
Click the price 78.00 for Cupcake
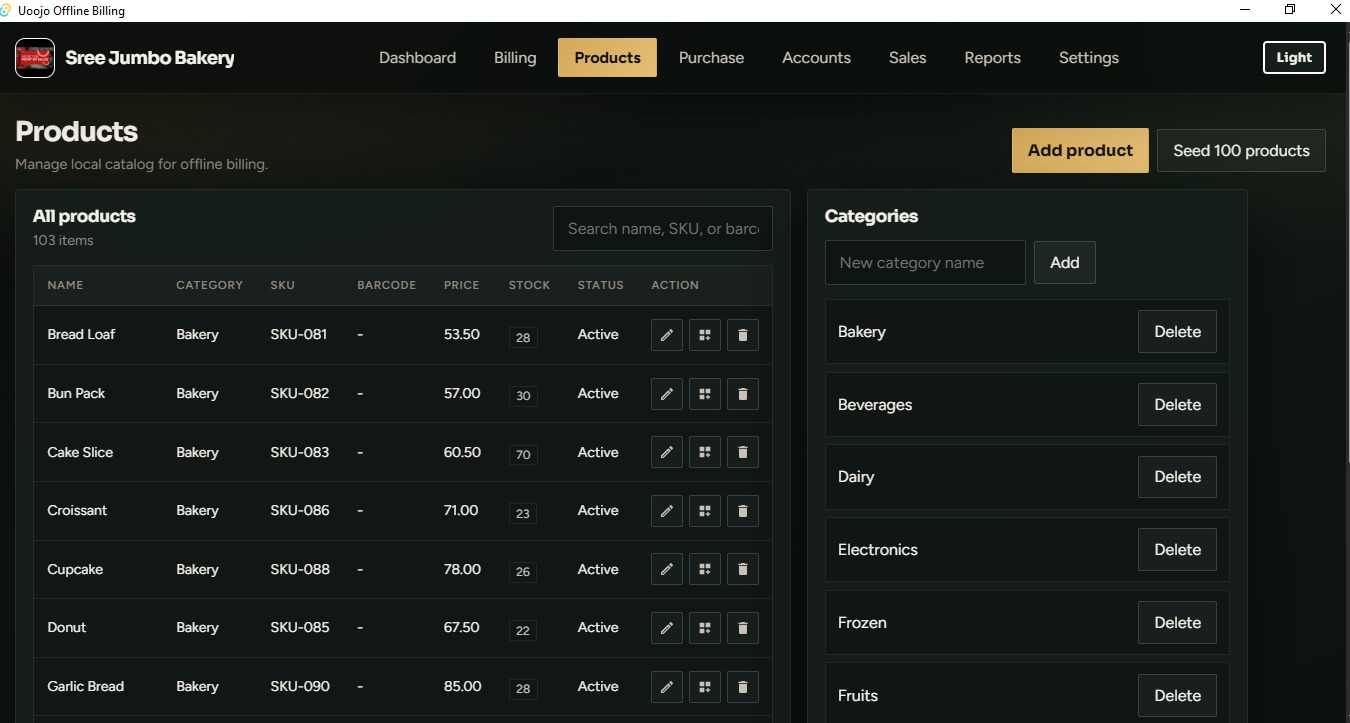click(x=462, y=569)
